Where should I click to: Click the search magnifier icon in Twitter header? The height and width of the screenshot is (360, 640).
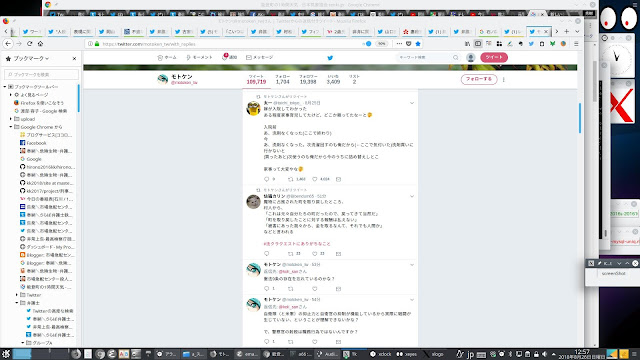point(456,58)
